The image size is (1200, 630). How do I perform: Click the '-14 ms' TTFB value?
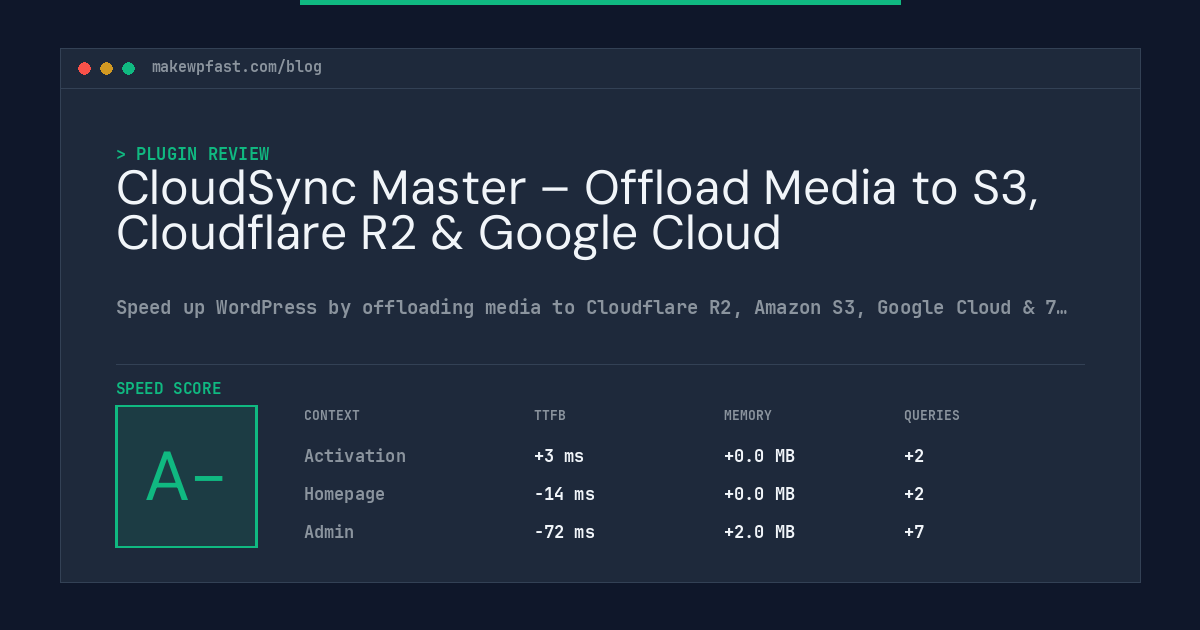click(564, 494)
